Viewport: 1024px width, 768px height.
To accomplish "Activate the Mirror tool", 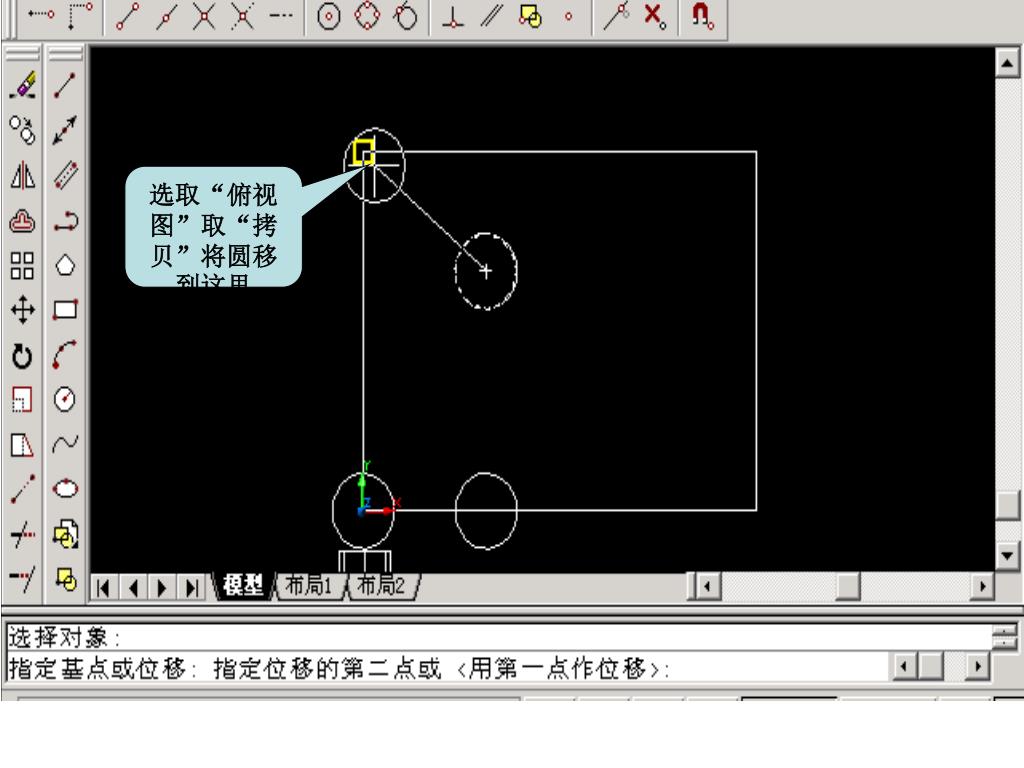I will pos(23,175).
